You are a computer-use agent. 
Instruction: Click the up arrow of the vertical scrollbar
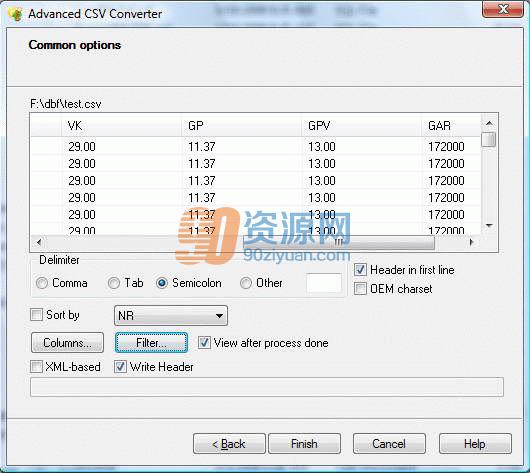(489, 124)
